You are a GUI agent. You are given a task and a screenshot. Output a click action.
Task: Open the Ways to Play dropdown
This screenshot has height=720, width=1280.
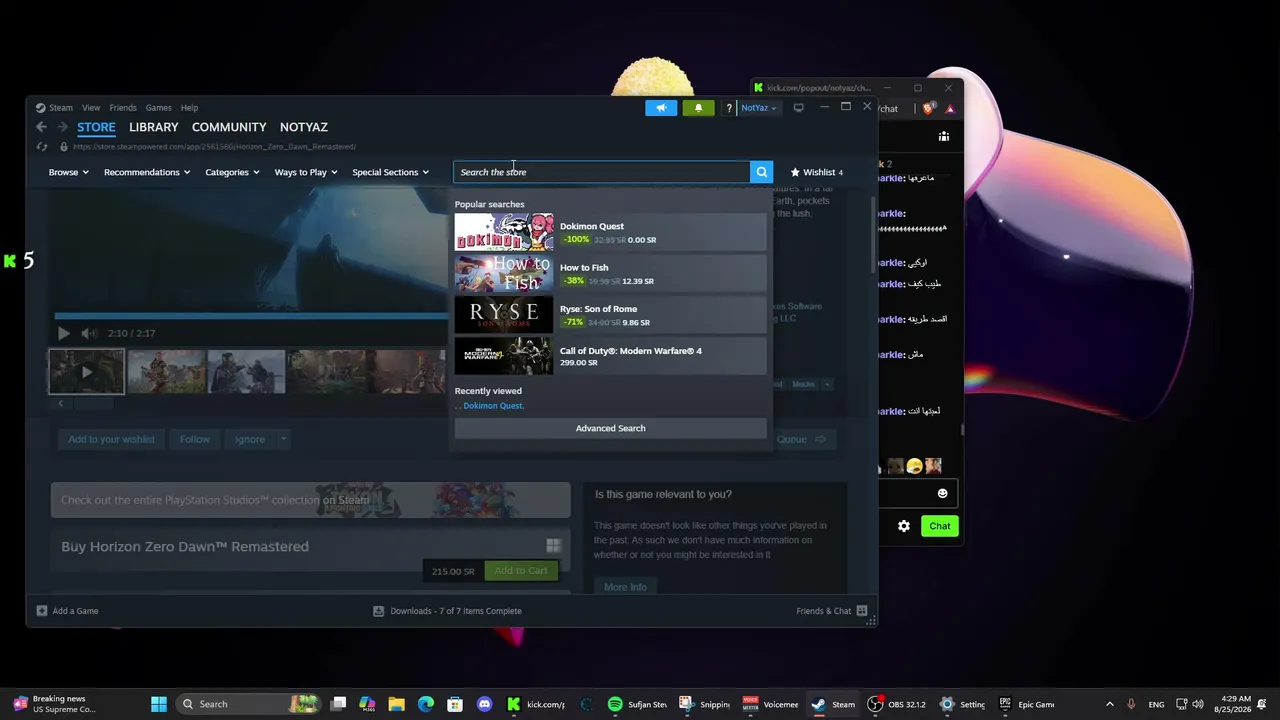306,172
